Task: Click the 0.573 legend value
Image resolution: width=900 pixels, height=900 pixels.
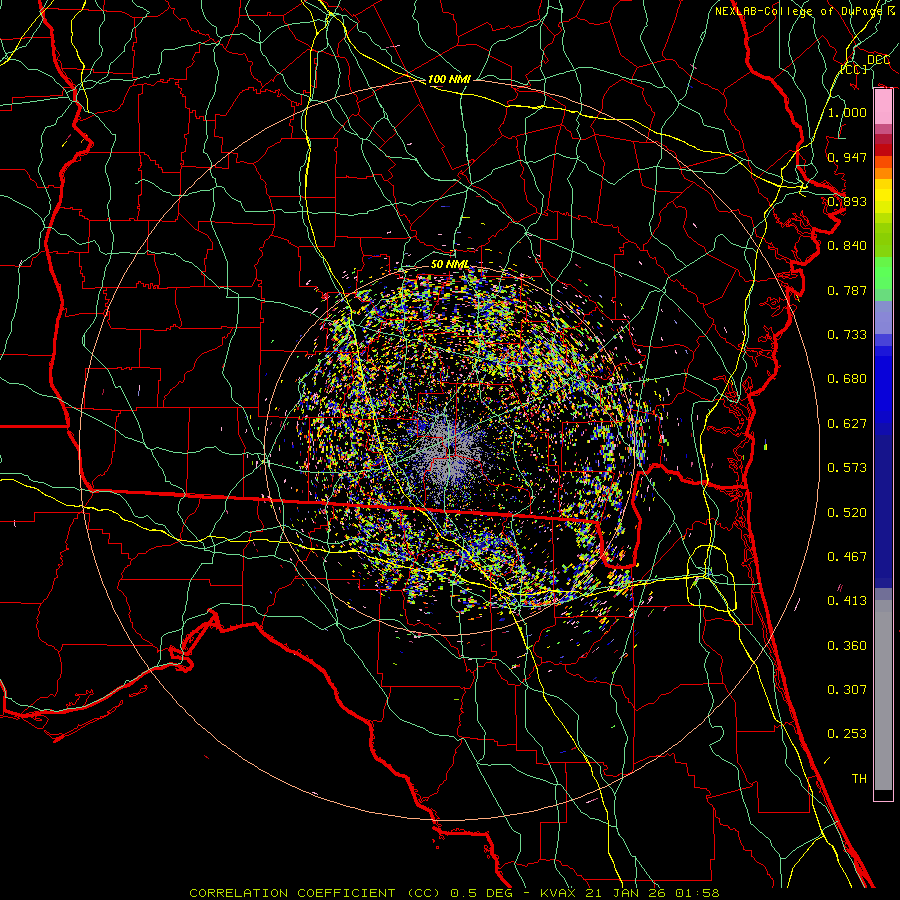Action: pos(847,468)
